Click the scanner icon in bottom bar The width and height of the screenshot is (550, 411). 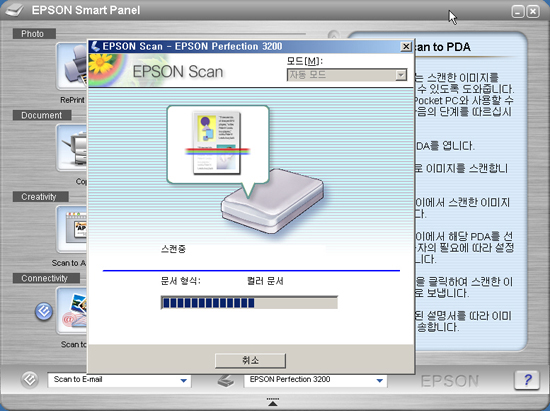pyautogui.click(x=226, y=380)
